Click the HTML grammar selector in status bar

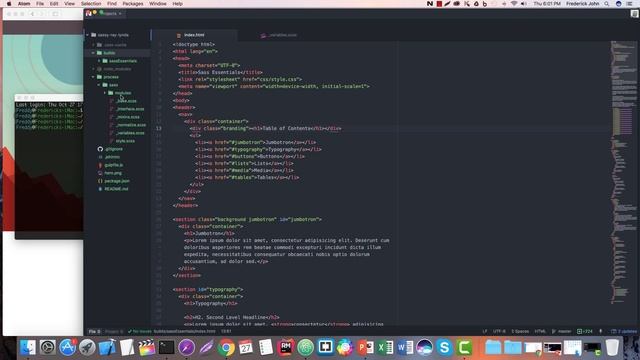540,331
